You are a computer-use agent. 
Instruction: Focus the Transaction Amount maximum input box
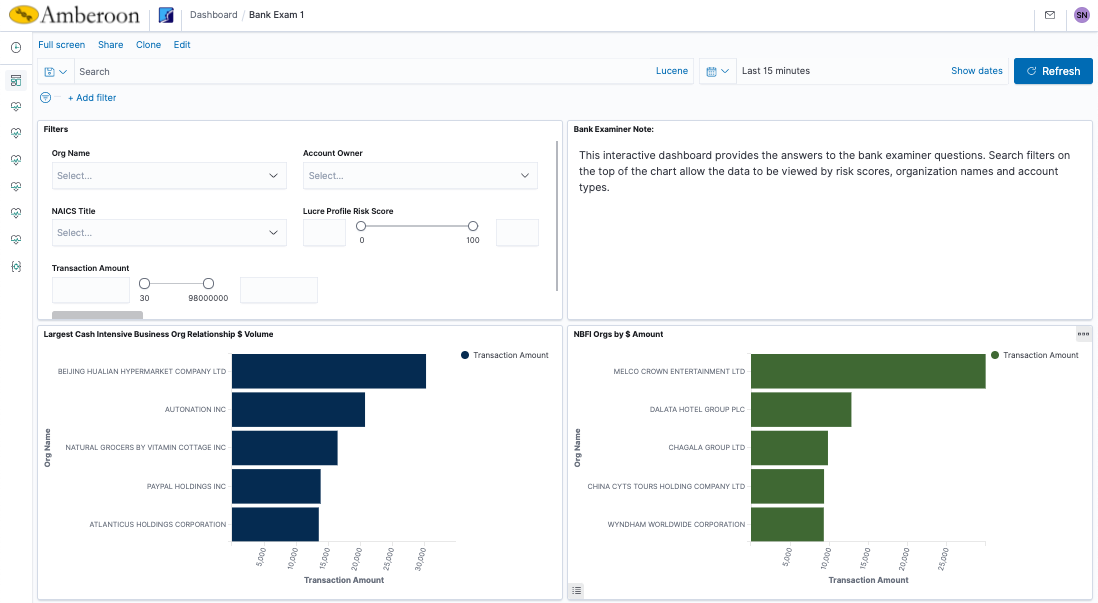point(279,290)
